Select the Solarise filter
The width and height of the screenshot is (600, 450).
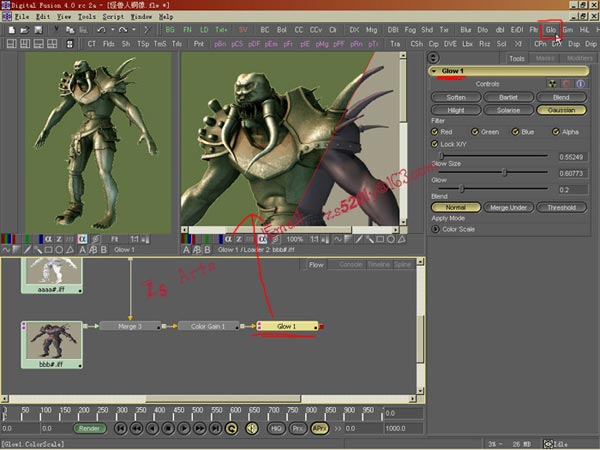(x=508, y=110)
